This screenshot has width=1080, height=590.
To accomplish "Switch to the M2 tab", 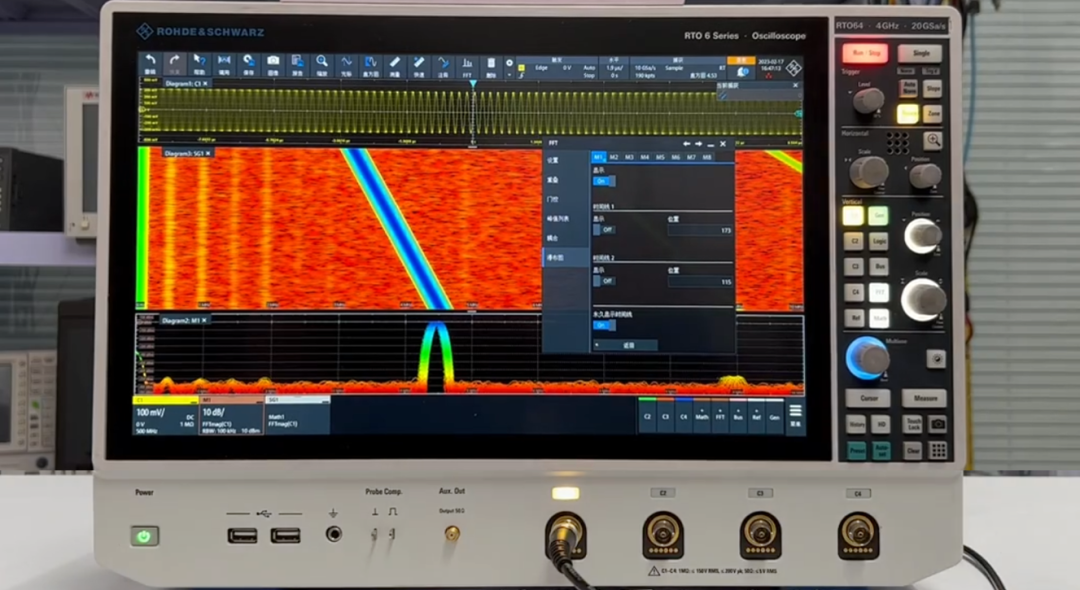I will click(614, 157).
